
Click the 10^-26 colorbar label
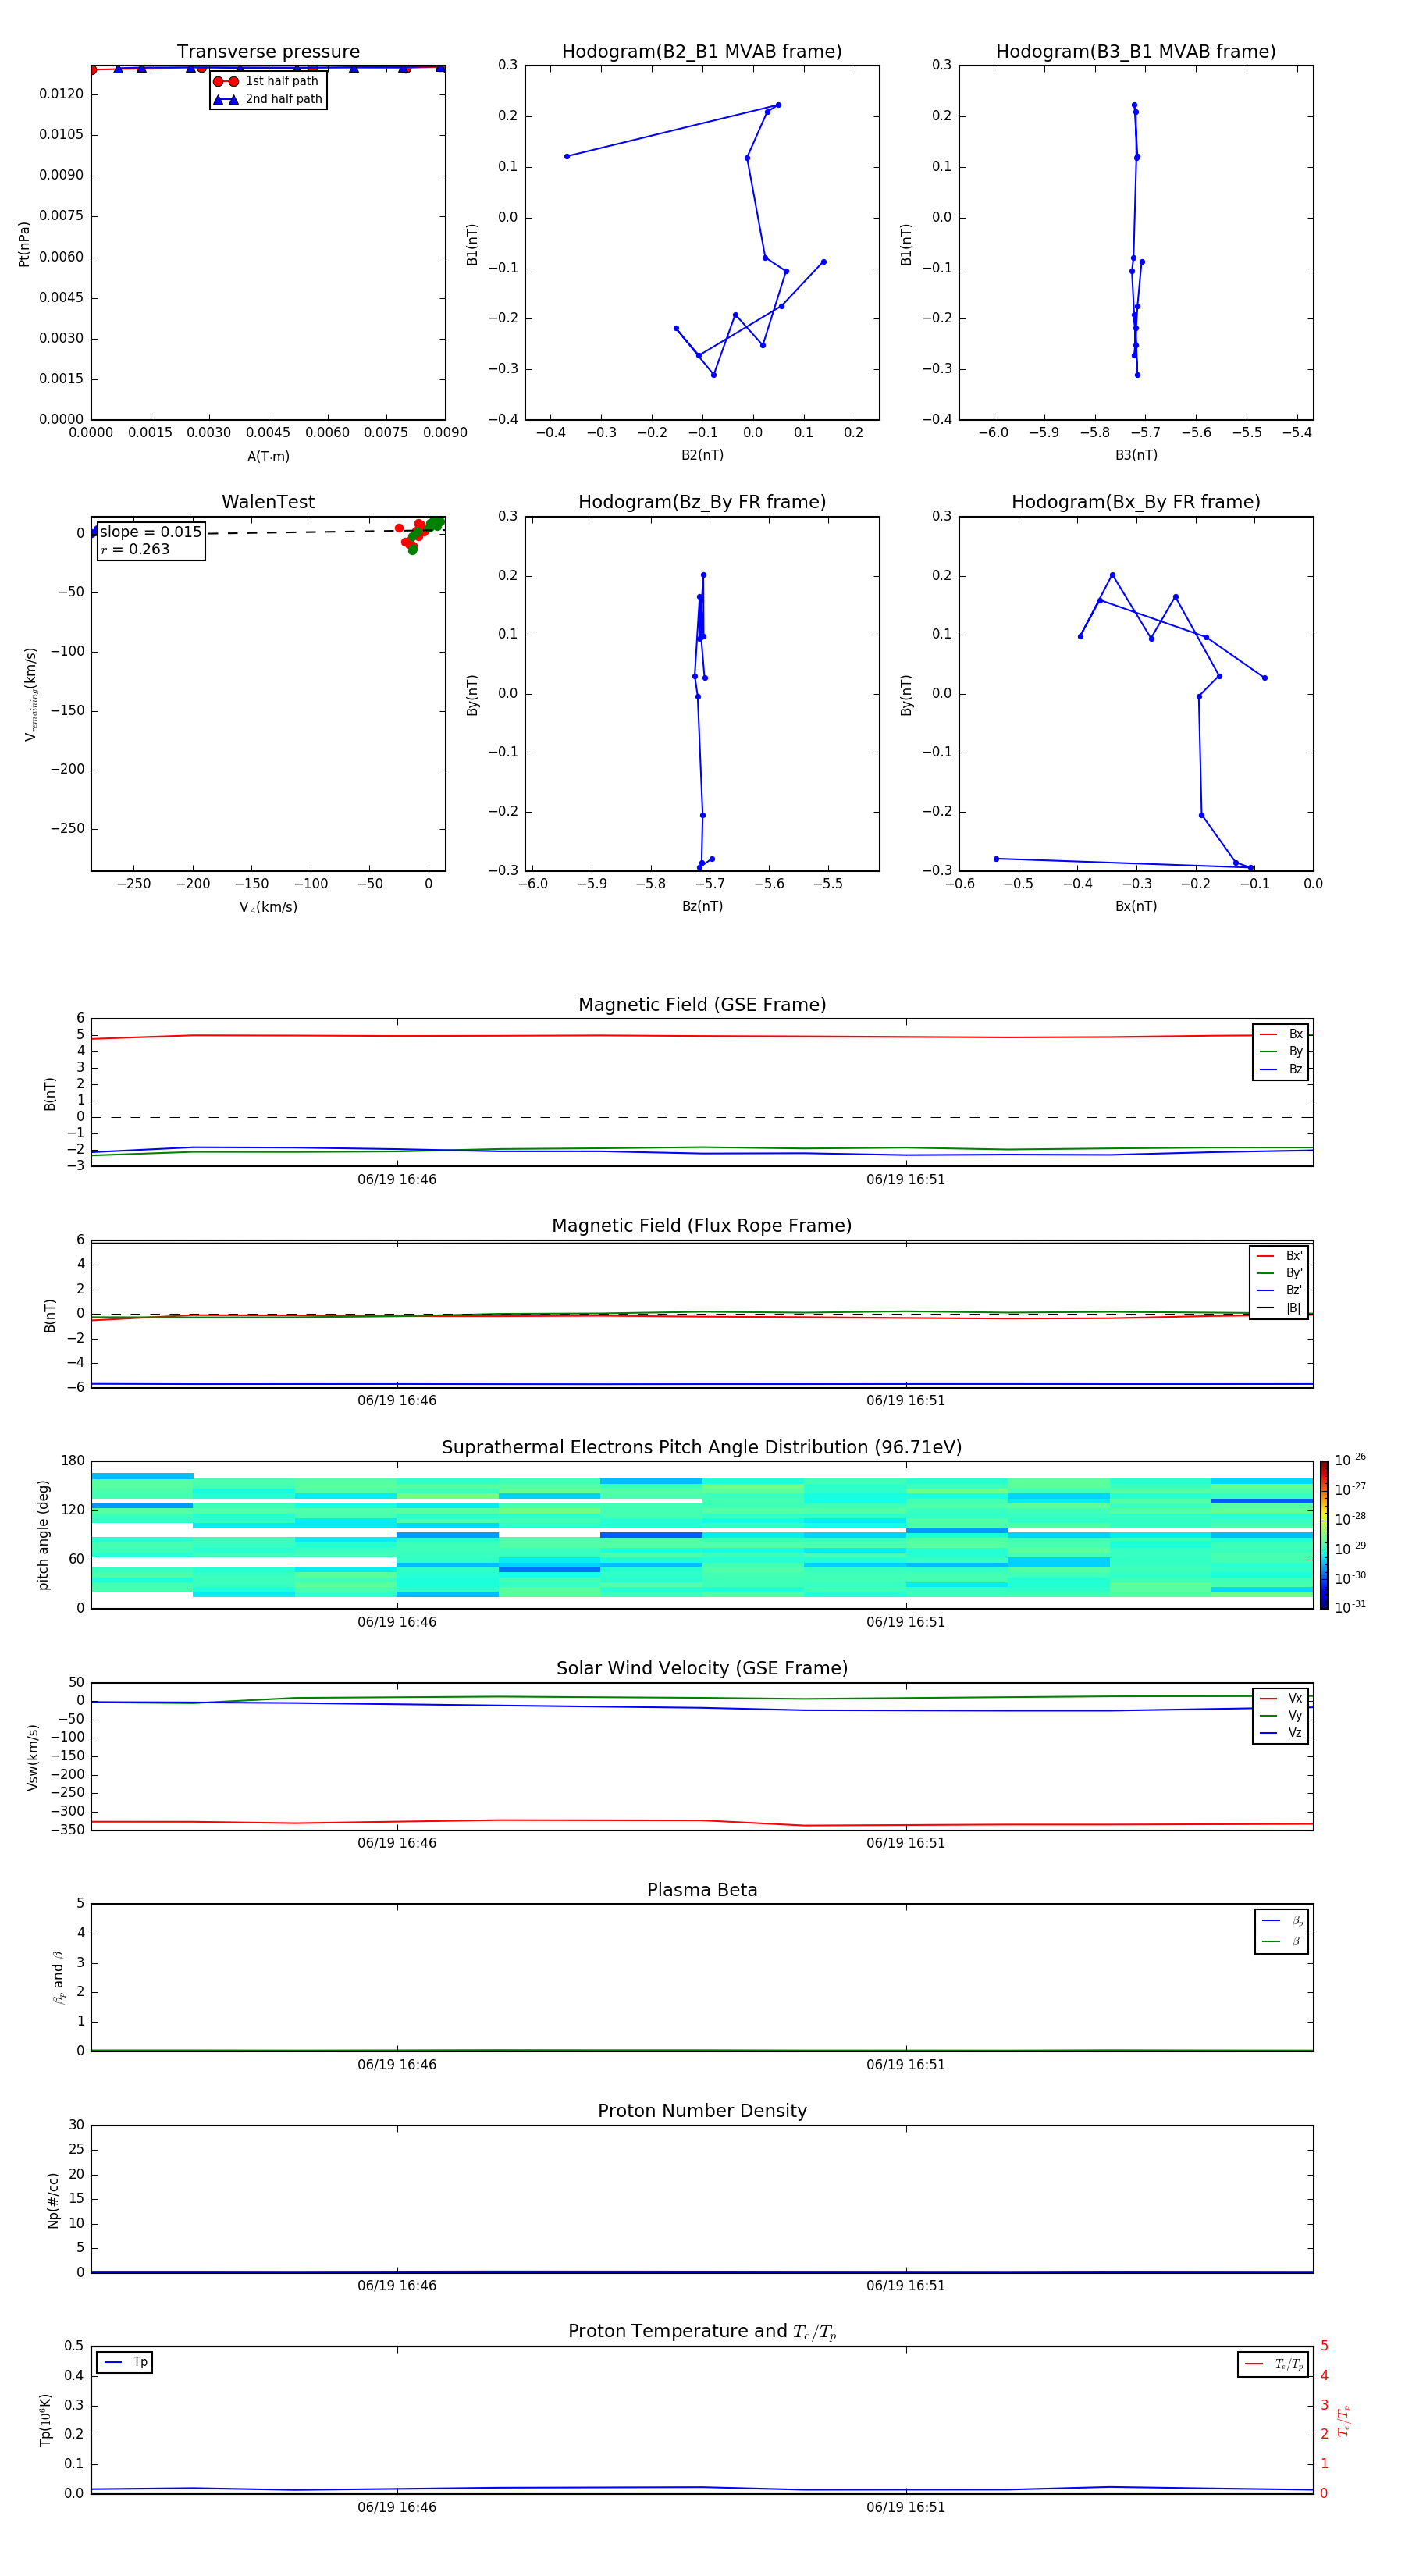click(1350, 1460)
